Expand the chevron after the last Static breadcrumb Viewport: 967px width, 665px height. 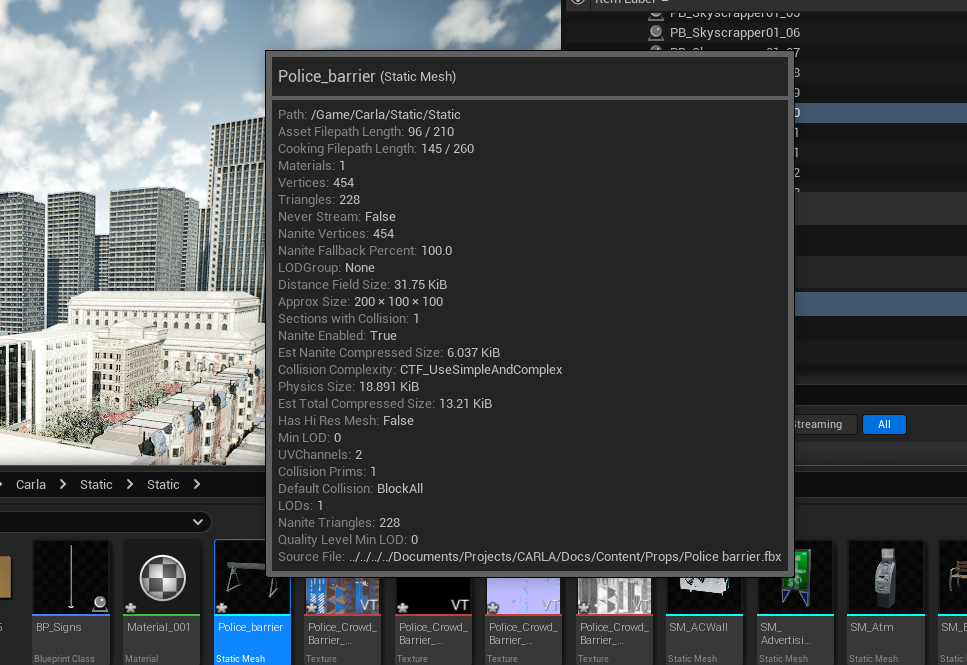(197, 484)
